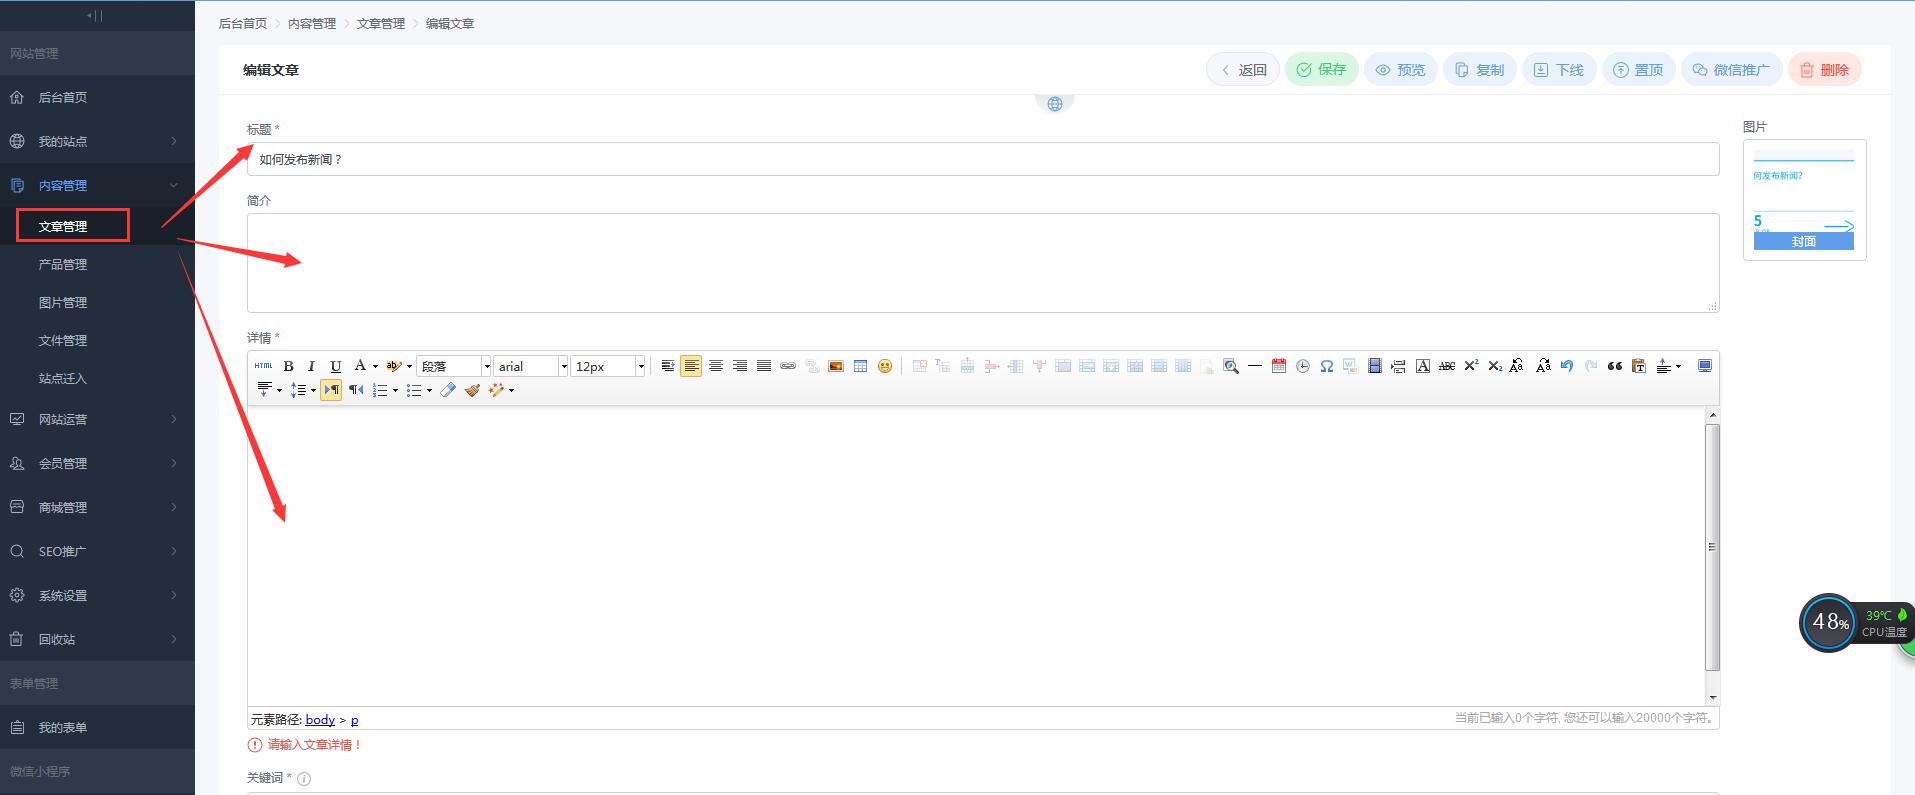Click the eraser clear formatting icon
Screen dimensions: 1915x795
point(448,390)
